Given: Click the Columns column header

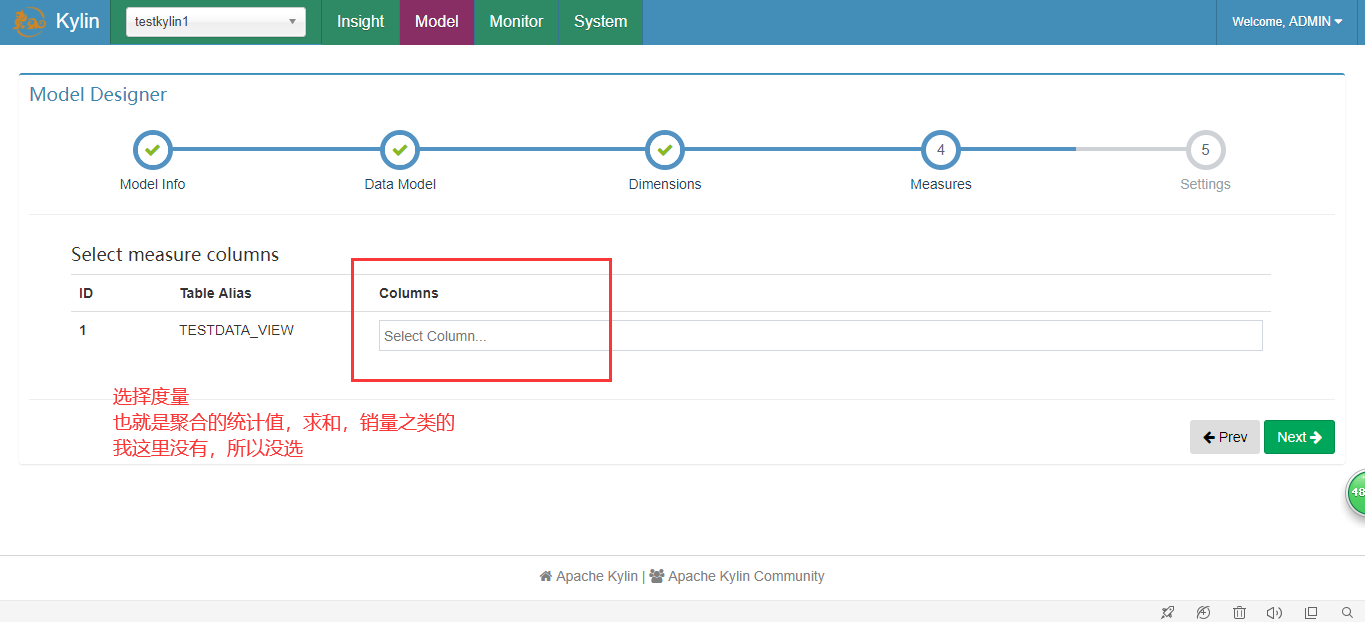Looking at the screenshot, I should (409, 293).
